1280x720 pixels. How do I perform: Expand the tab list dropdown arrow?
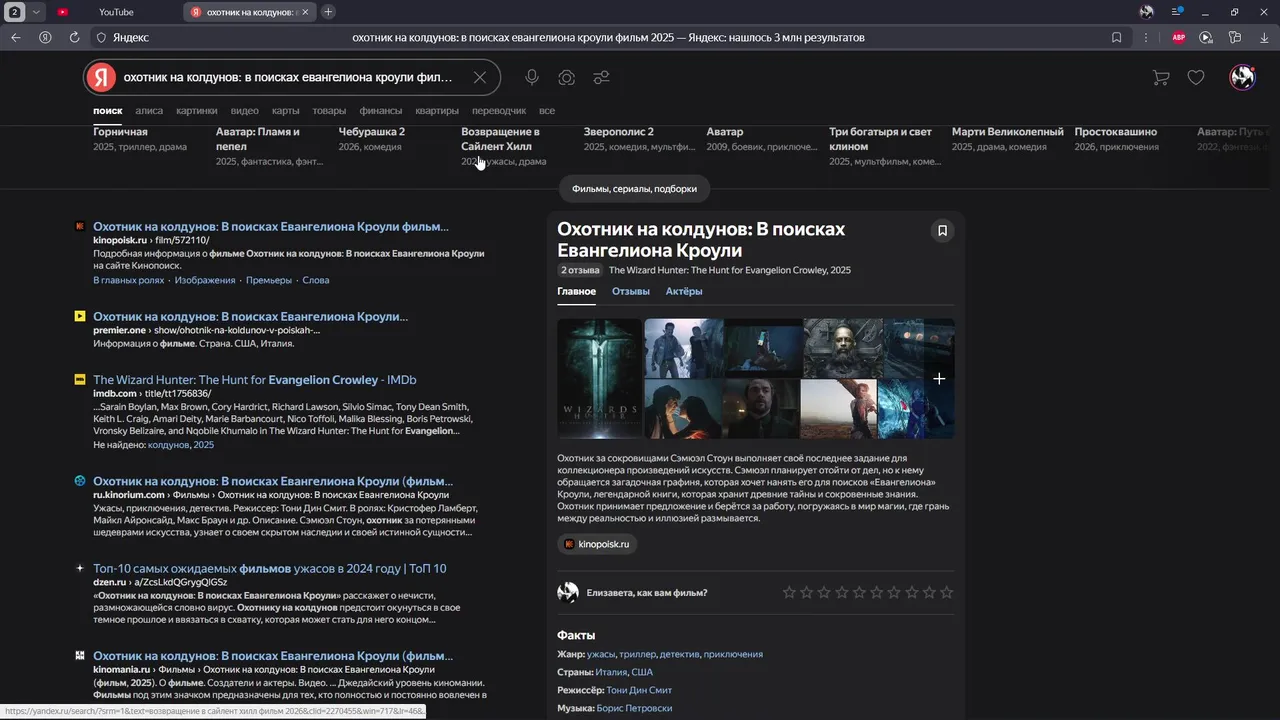(36, 12)
